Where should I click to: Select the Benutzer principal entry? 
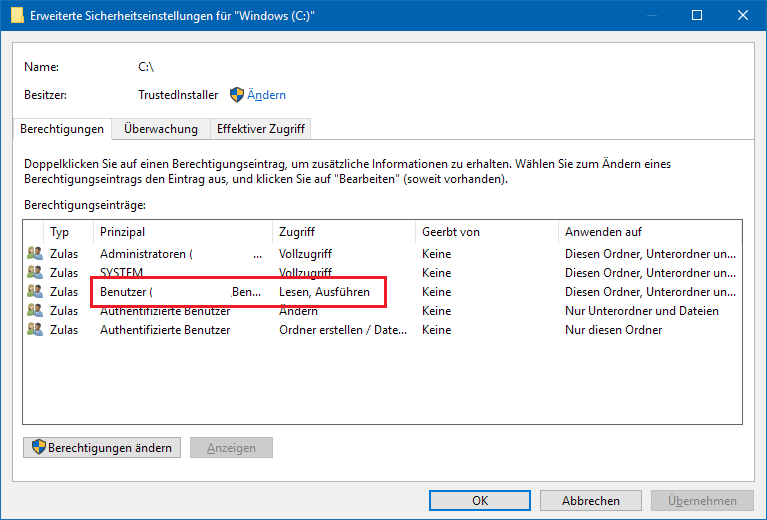[180, 292]
